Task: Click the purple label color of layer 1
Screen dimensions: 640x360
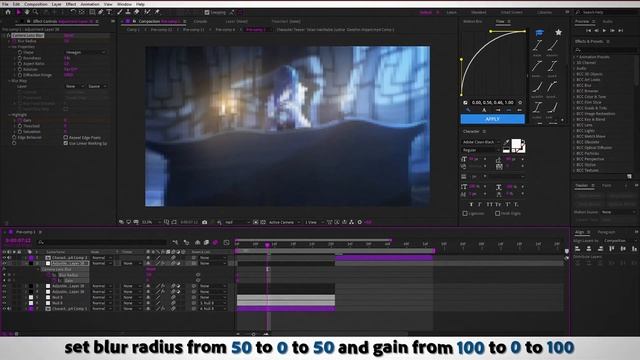Action: 31,258
